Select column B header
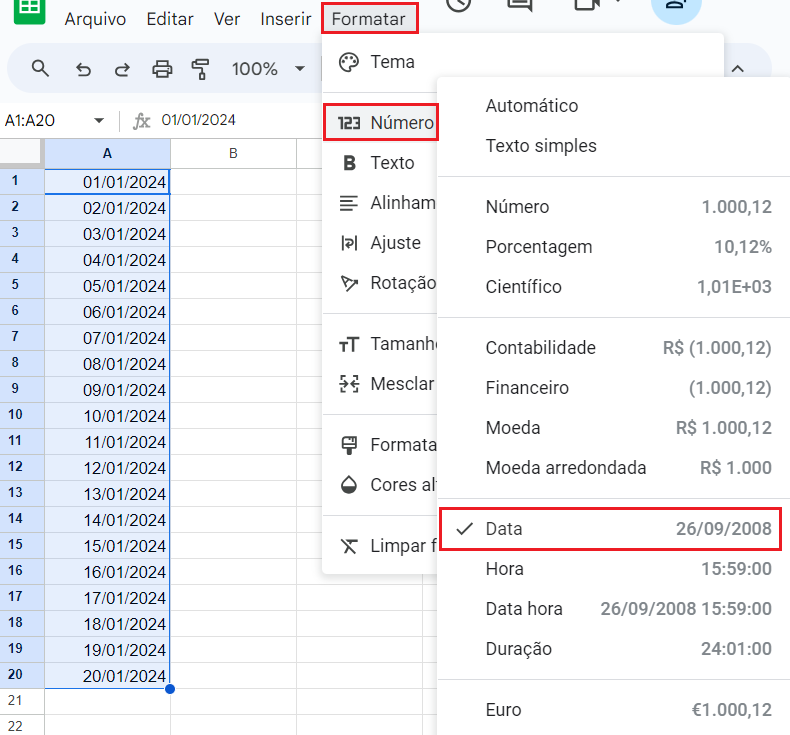 (233, 153)
